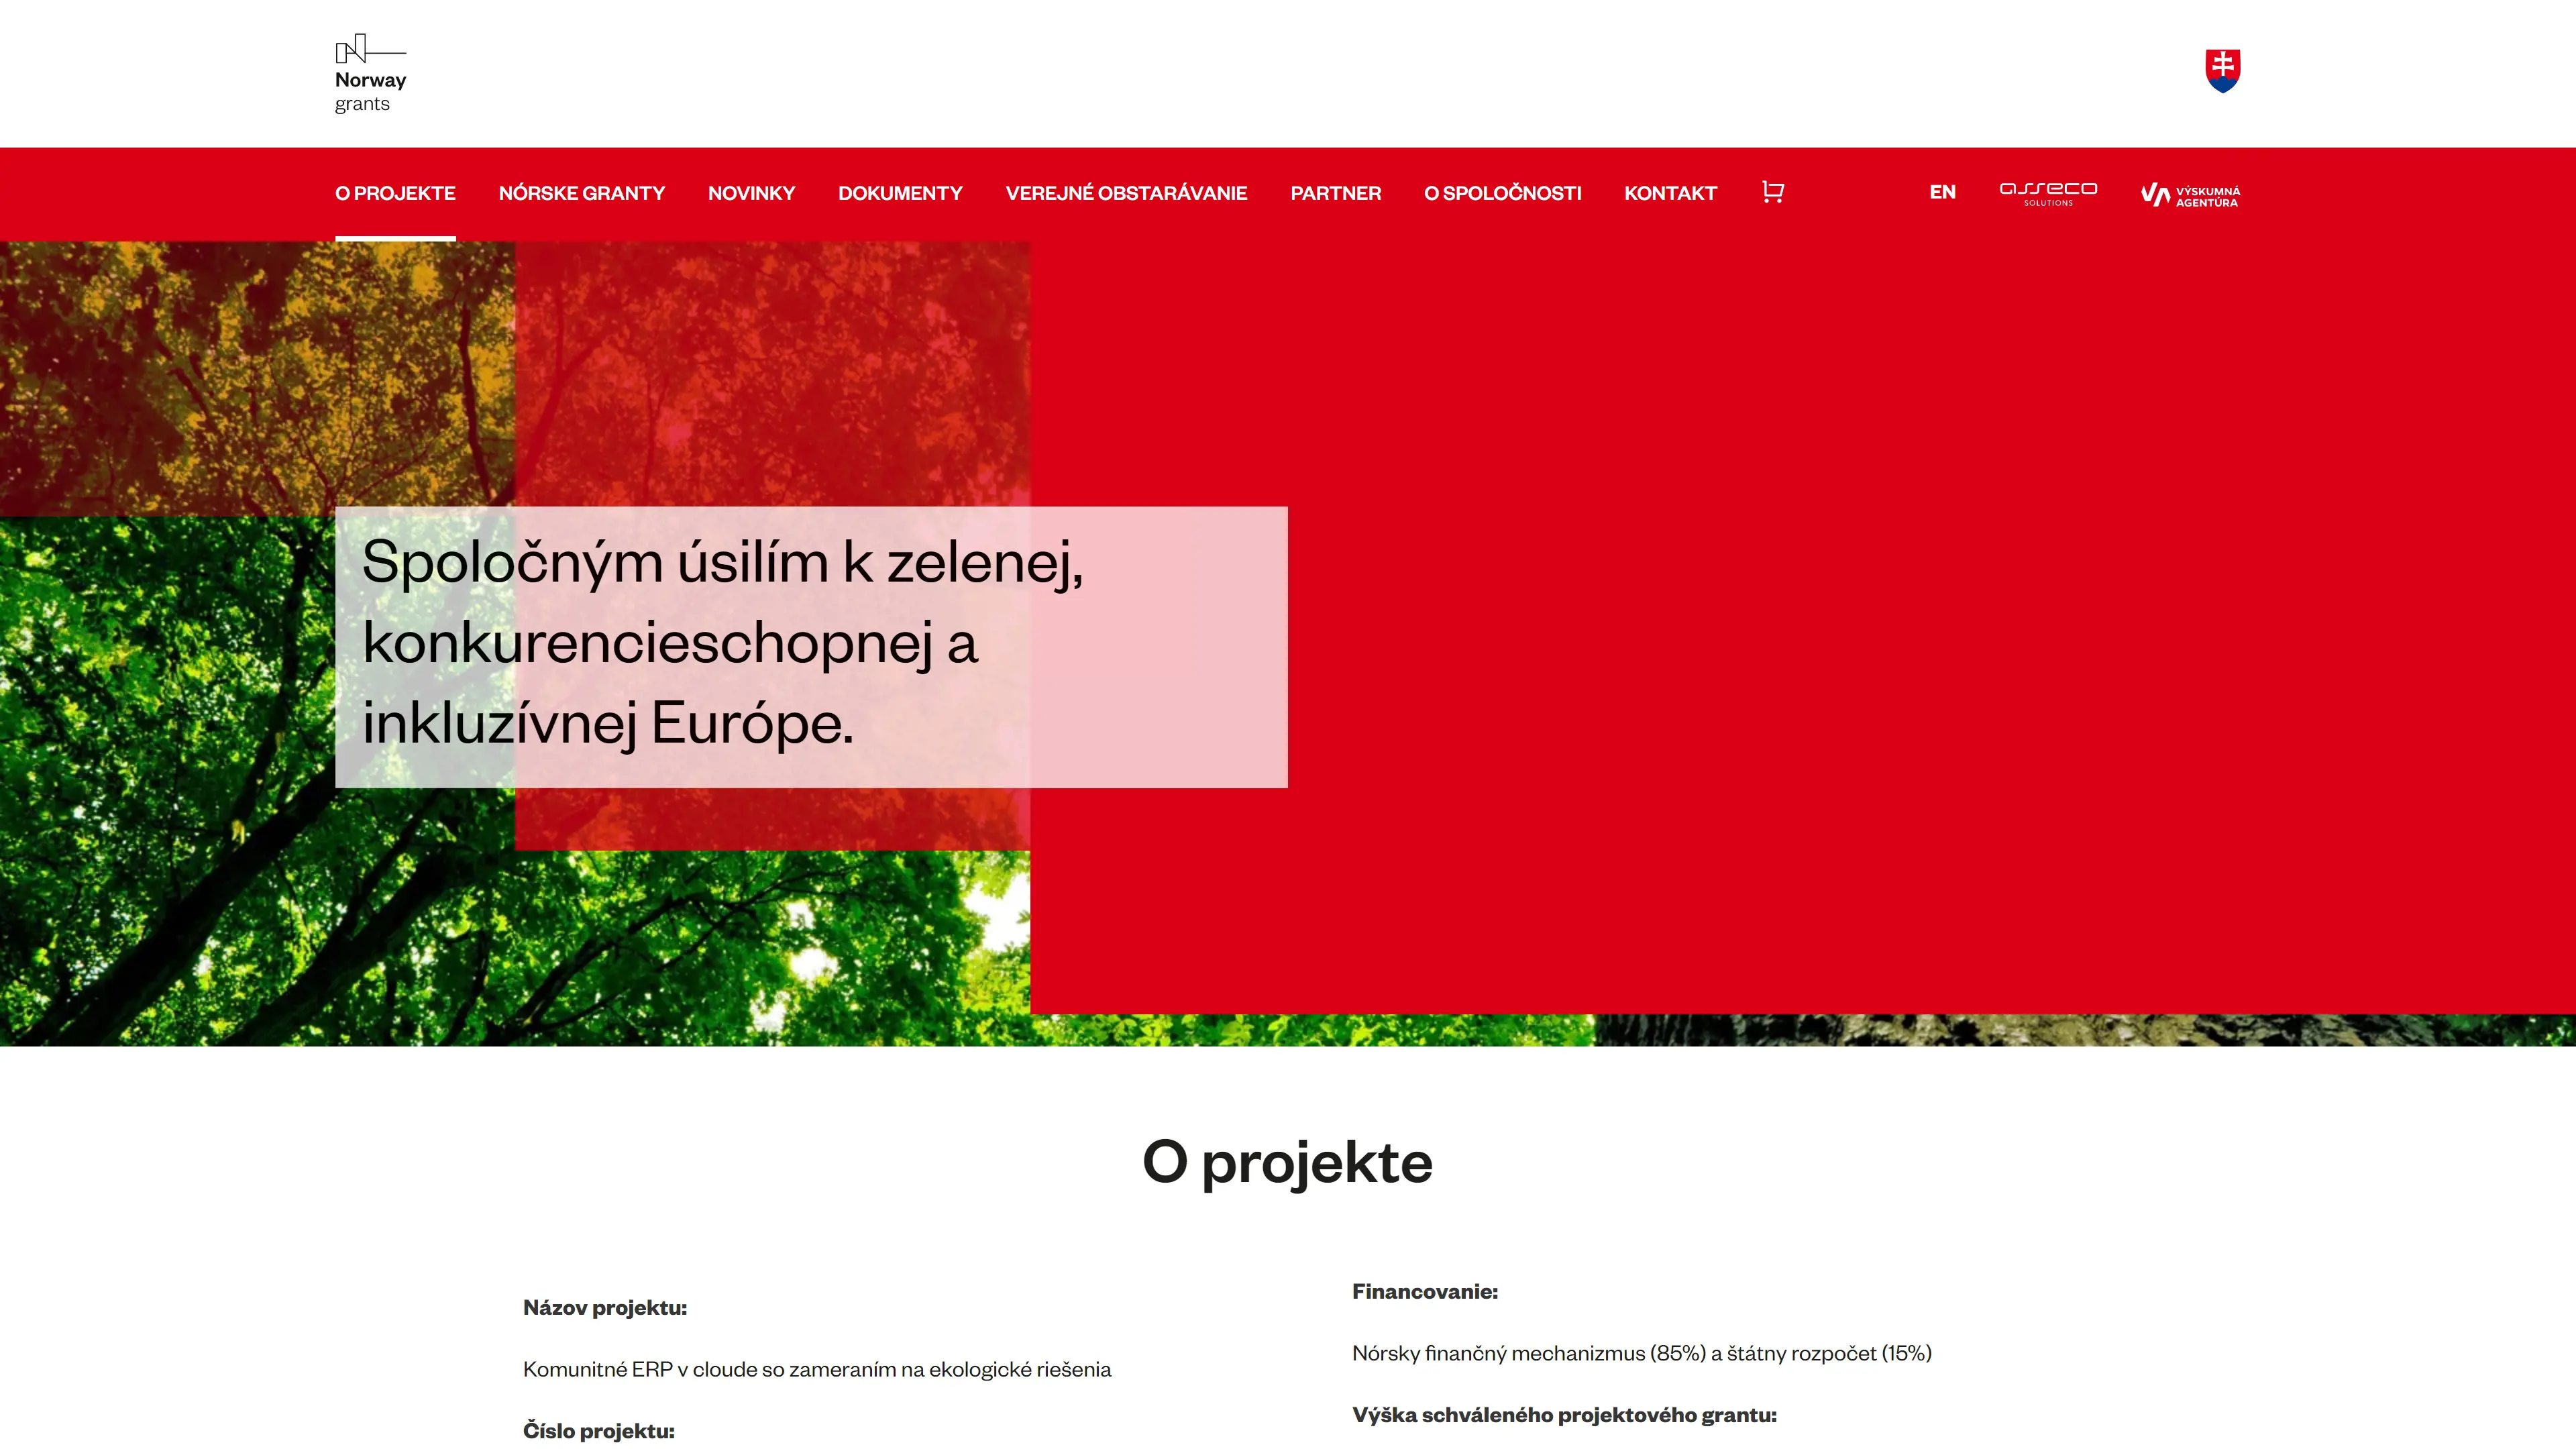Screen dimensions: 2576x1449
Task: Click the Dokumenty navigation link
Action: (x=900, y=193)
